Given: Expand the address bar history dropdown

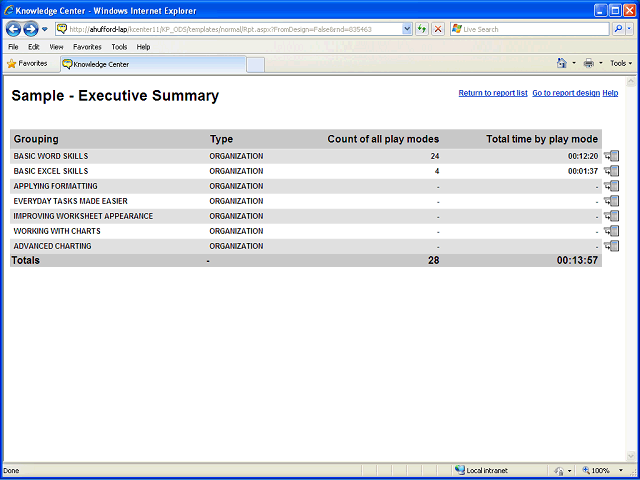Looking at the screenshot, I should (x=407, y=29).
